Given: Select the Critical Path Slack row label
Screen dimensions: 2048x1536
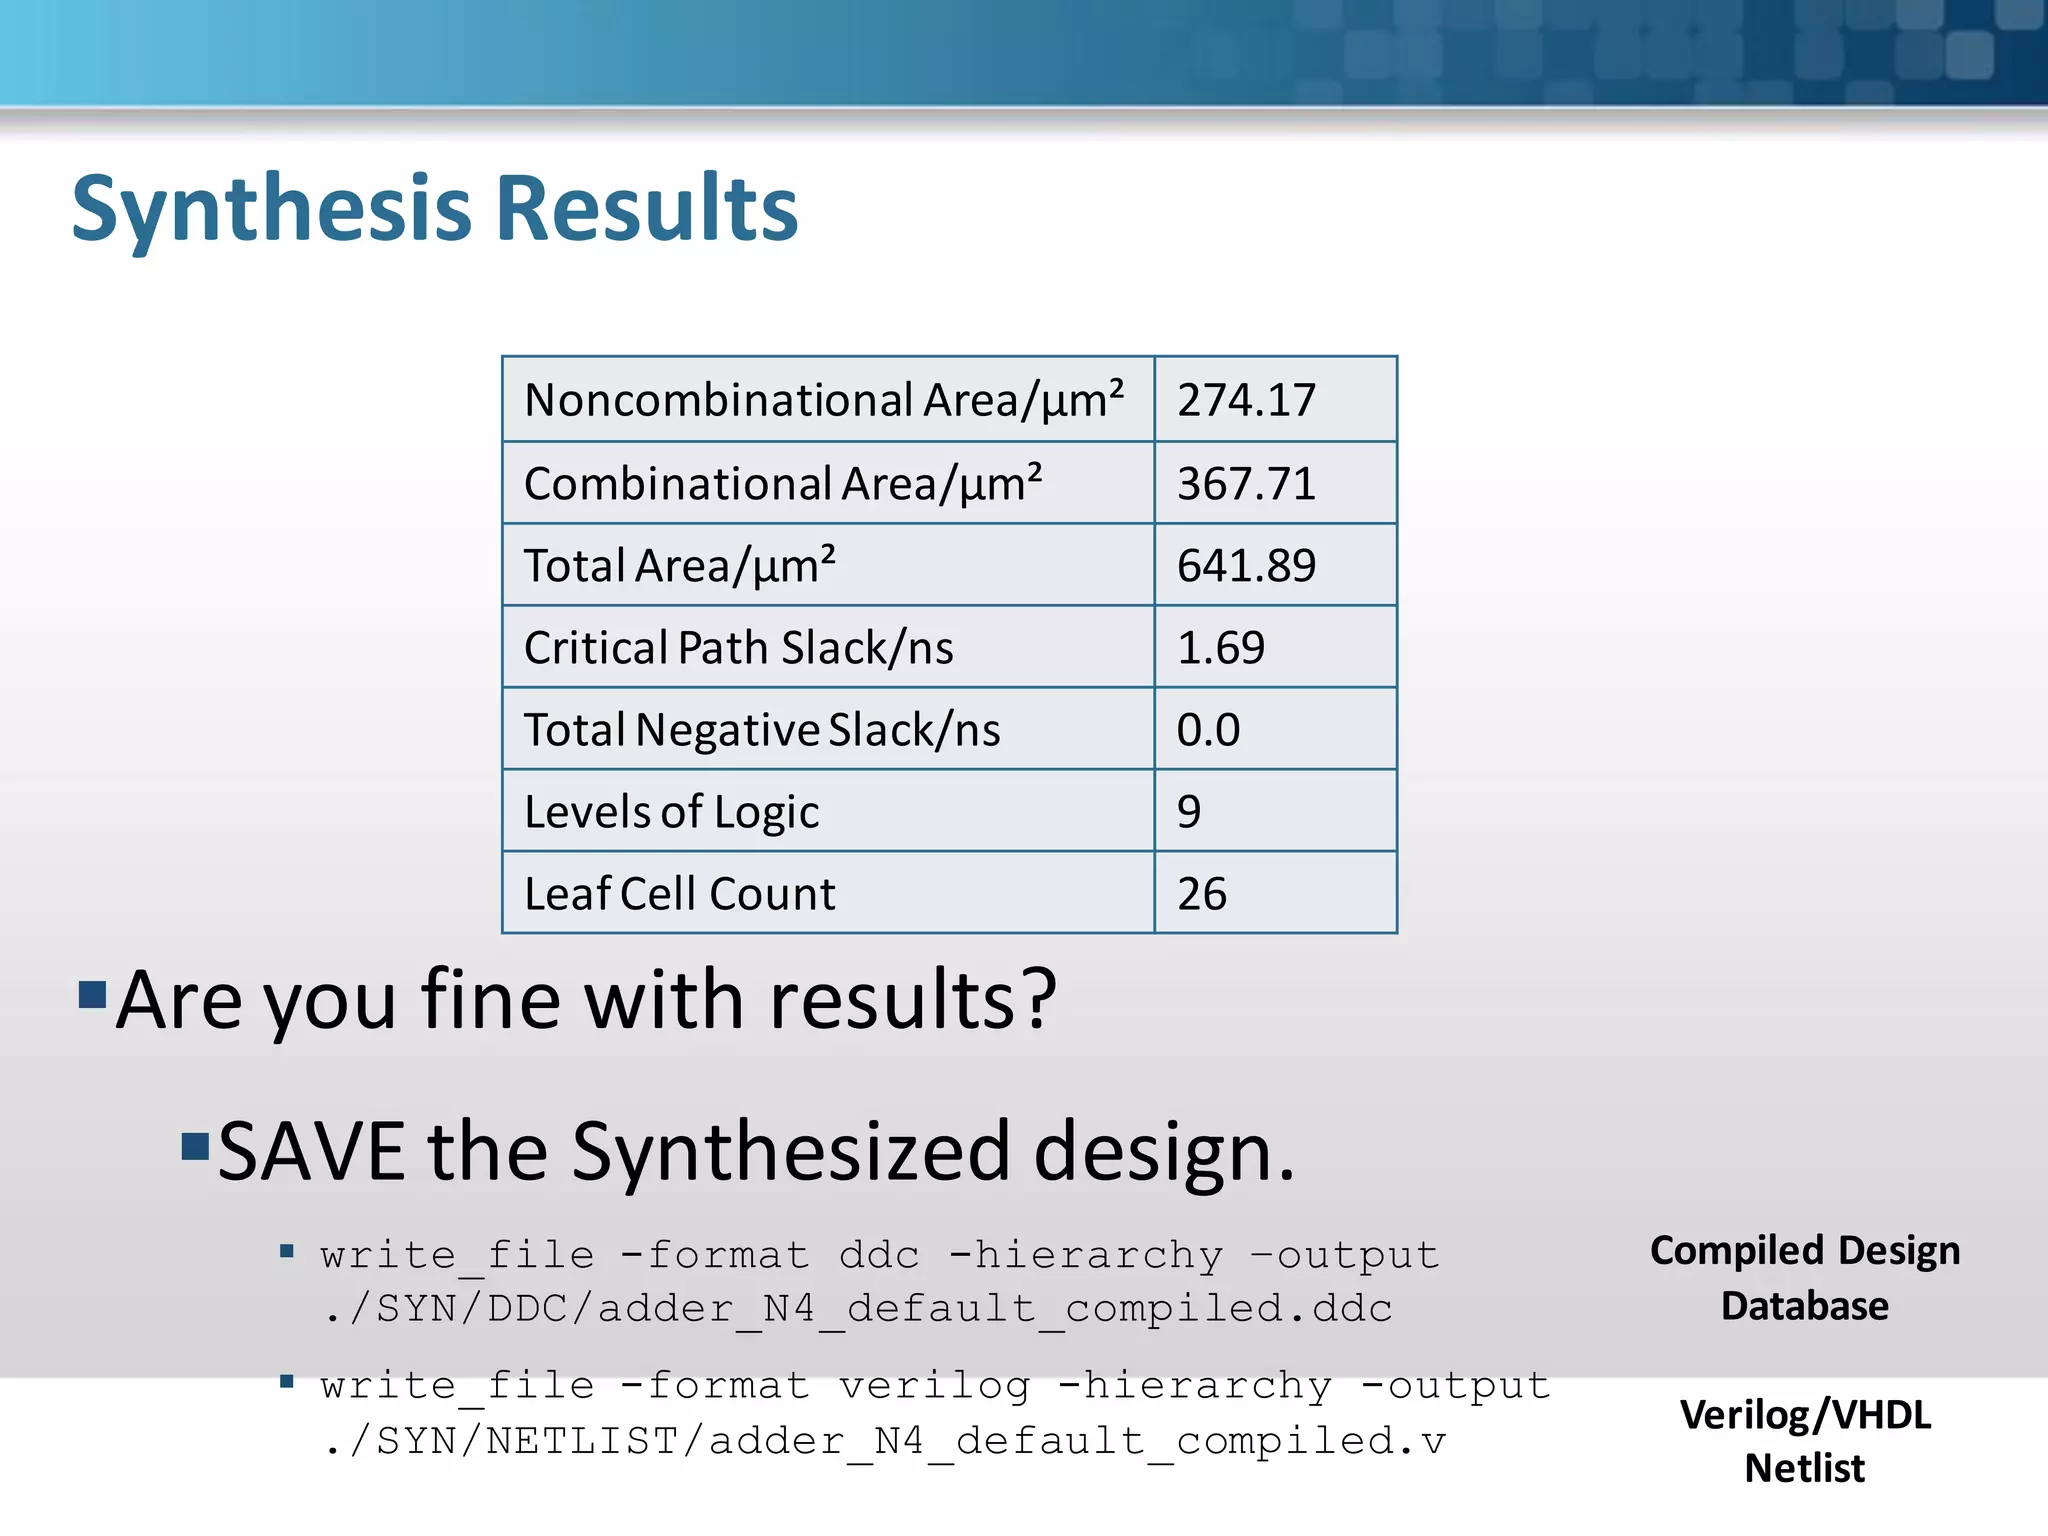Looking at the screenshot, I should [738, 648].
